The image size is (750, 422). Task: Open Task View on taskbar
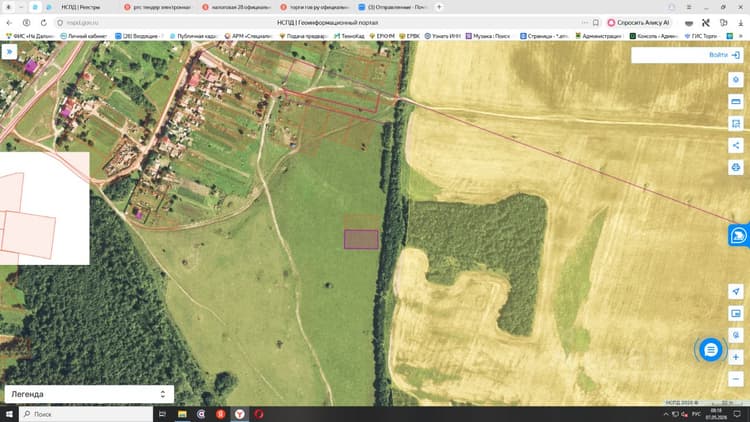162,414
